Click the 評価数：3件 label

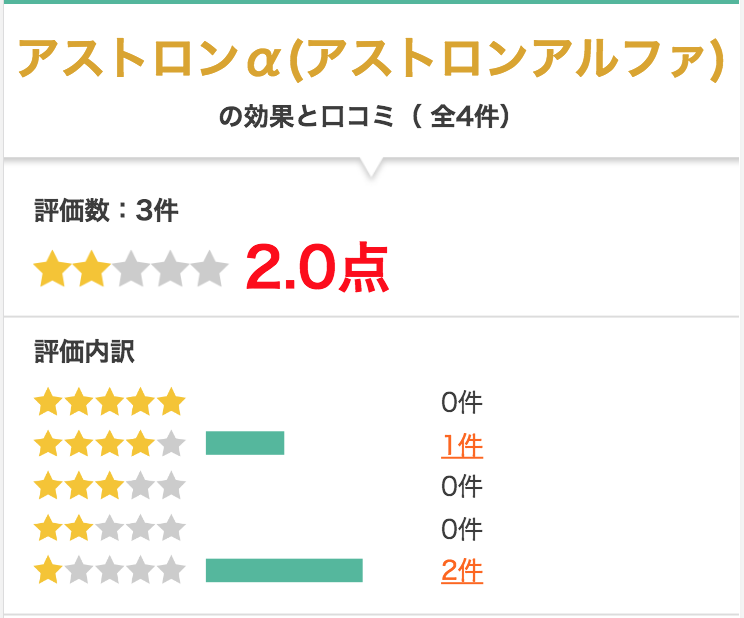pyautogui.click(x=106, y=210)
